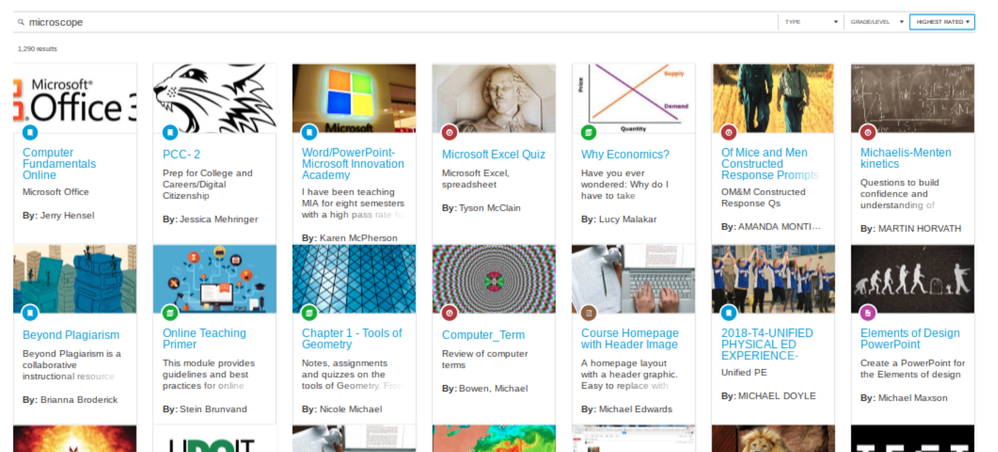Open Chapter 1 - Tools of Geometry link
The image size is (998, 452).
tap(352, 339)
